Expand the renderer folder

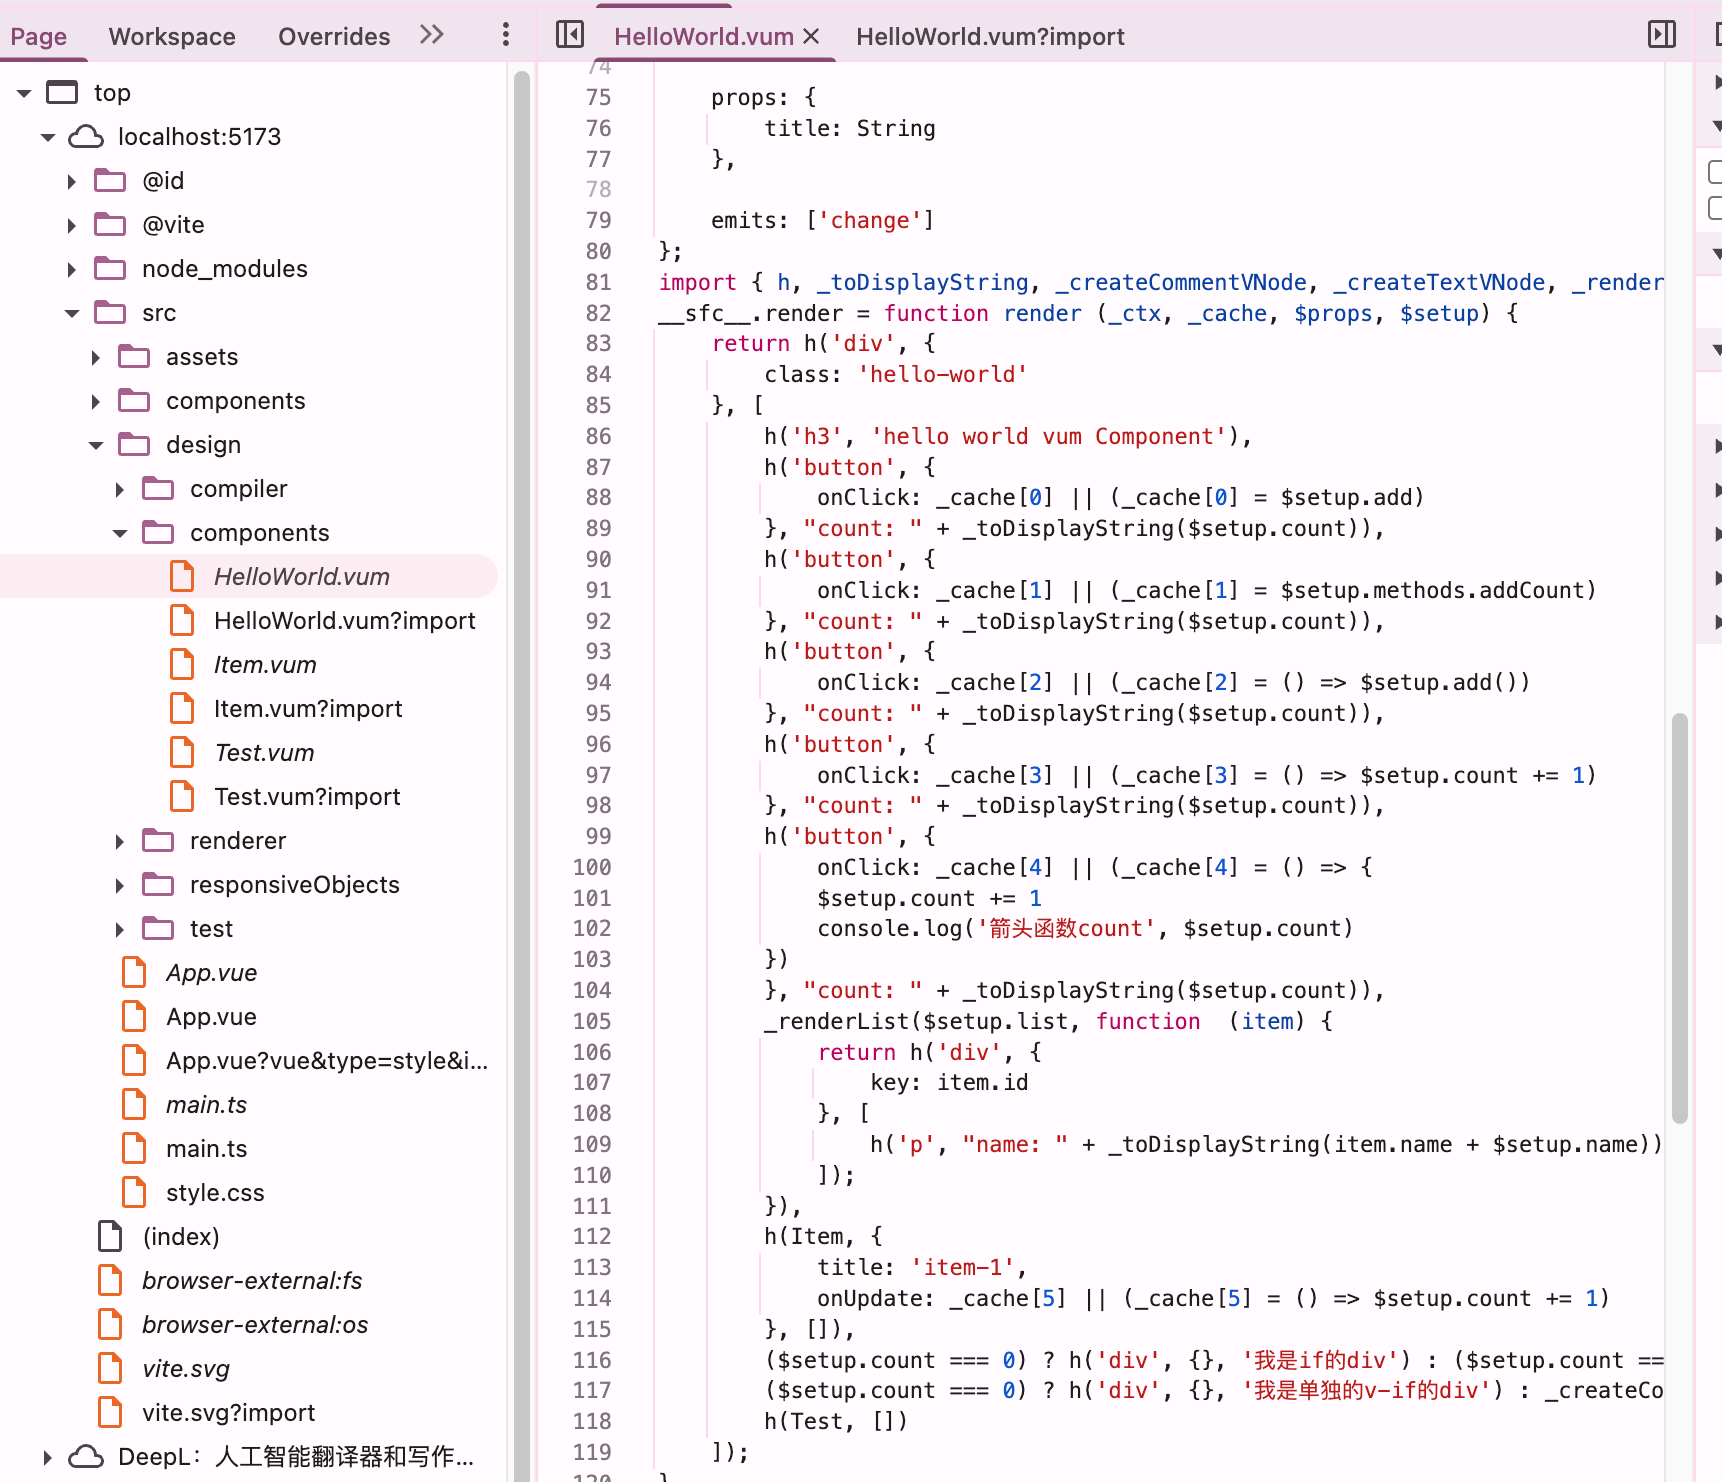click(x=120, y=841)
